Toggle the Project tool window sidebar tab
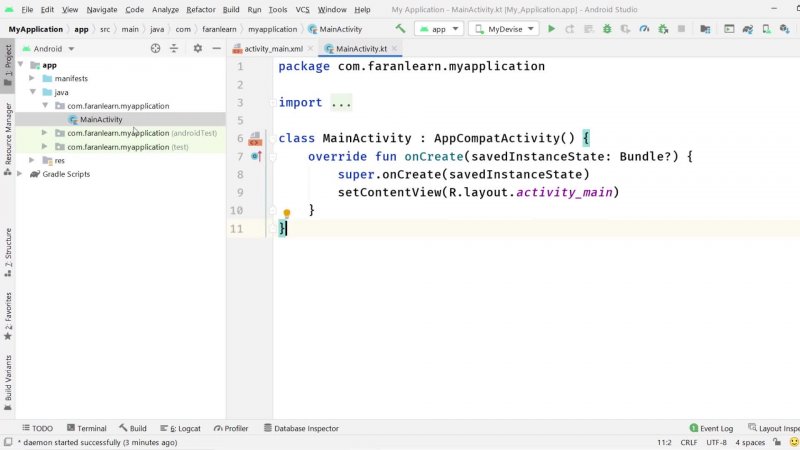Screen dimensions: 800x450 [8, 62]
